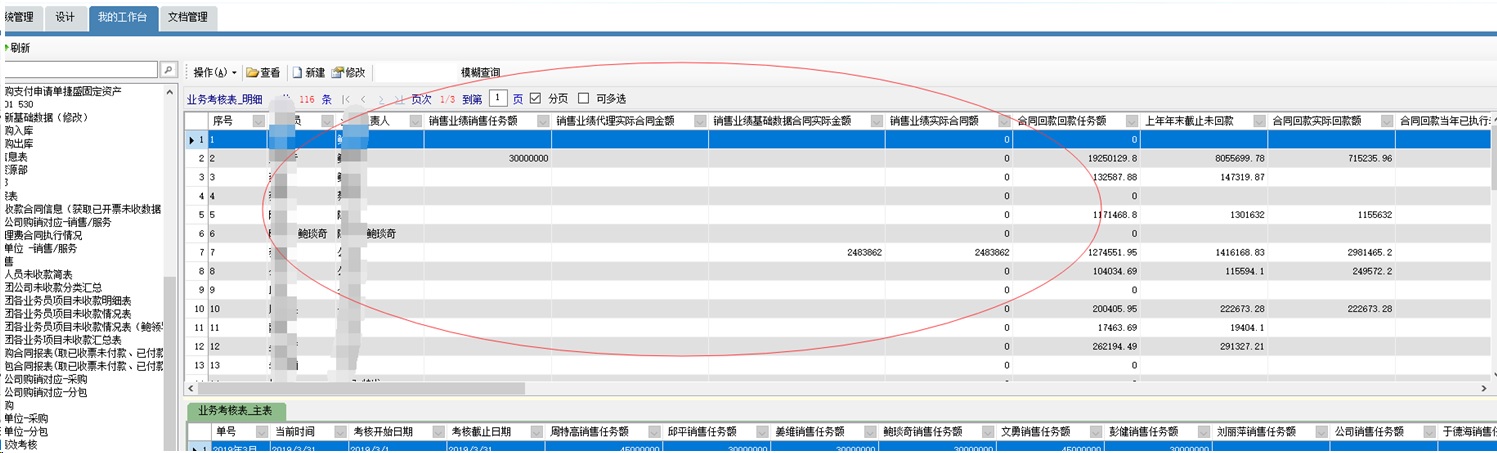The width and height of the screenshot is (1497, 453).
Task: Click the 修改 edit icon
Action: pos(338,73)
